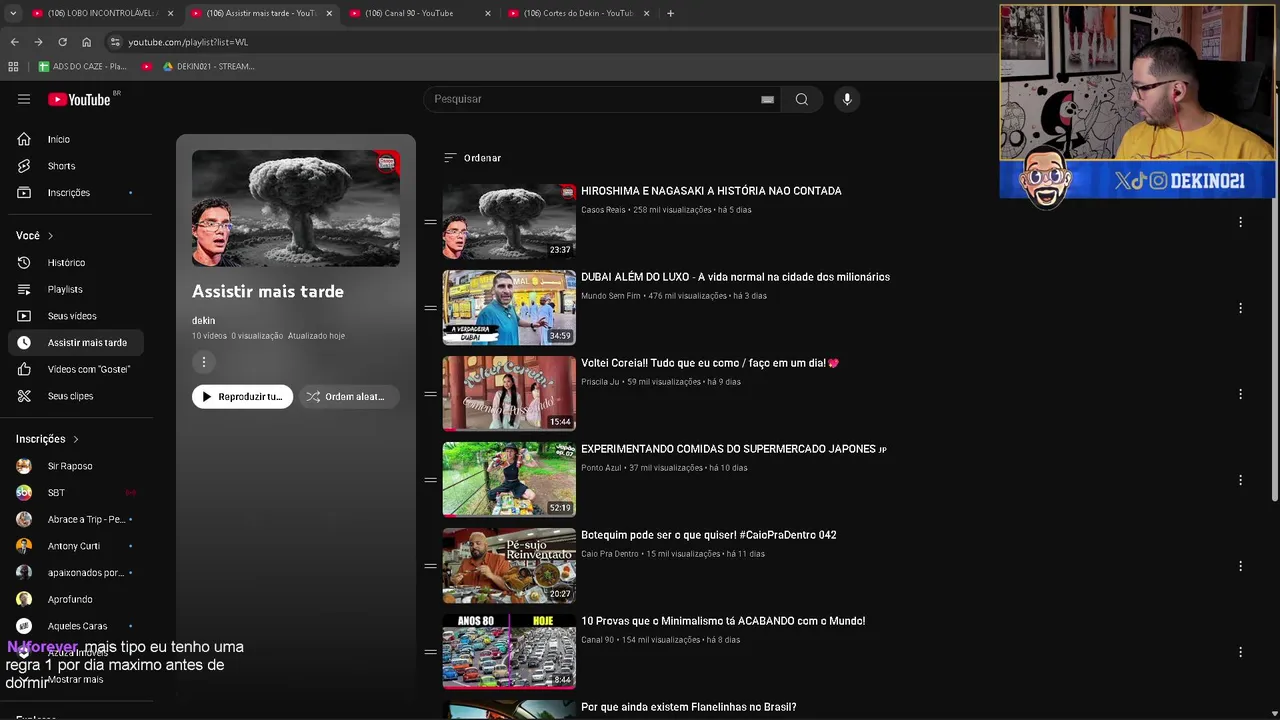The image size is (1280, 720).
Task: Click the search magnifier button
Action: pos(801,99)
